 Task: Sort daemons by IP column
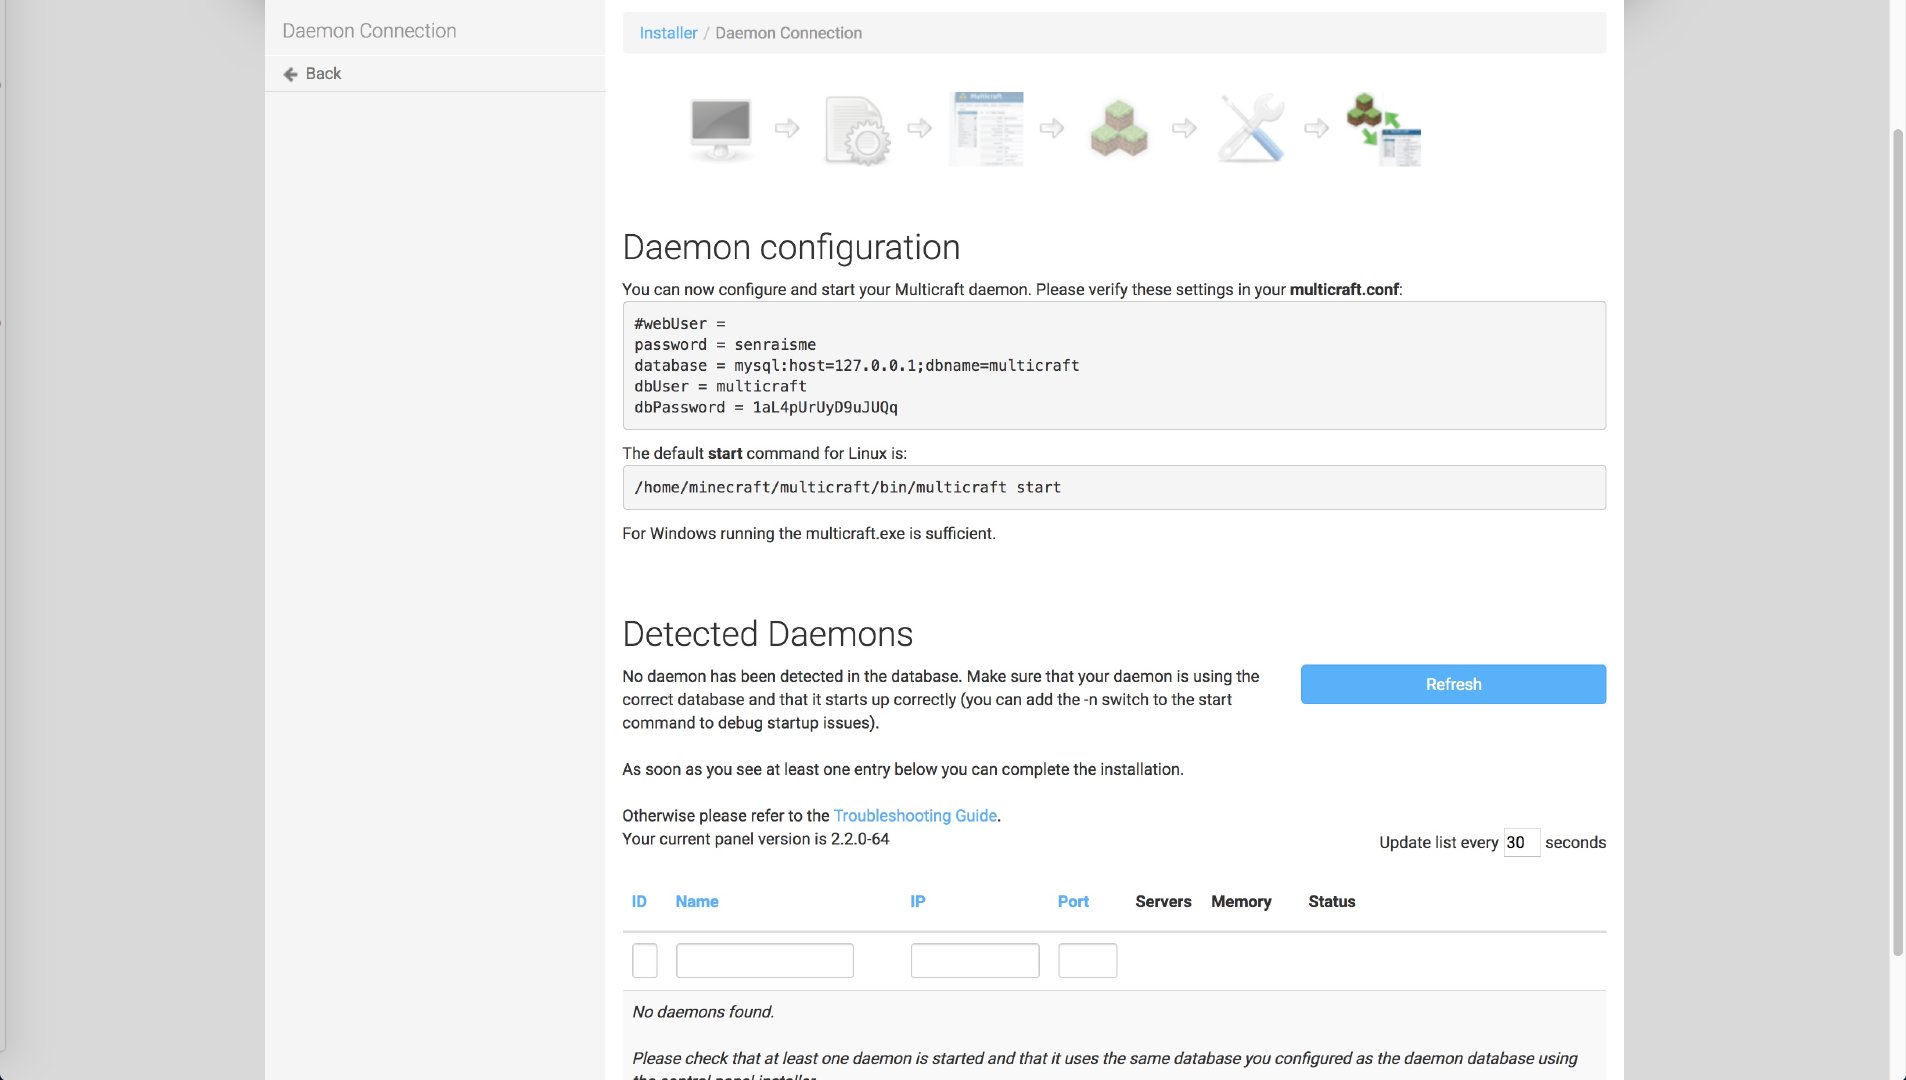tap(917, 902)
